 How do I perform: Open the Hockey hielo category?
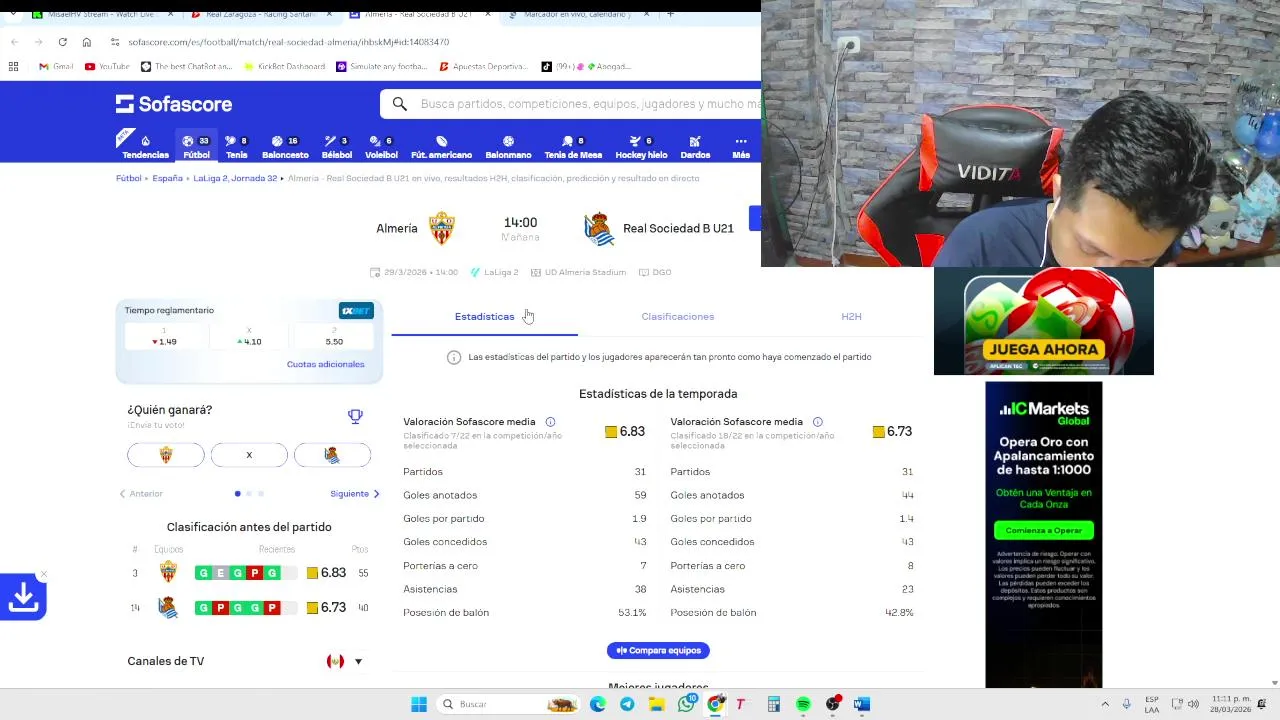pos(641,147)
